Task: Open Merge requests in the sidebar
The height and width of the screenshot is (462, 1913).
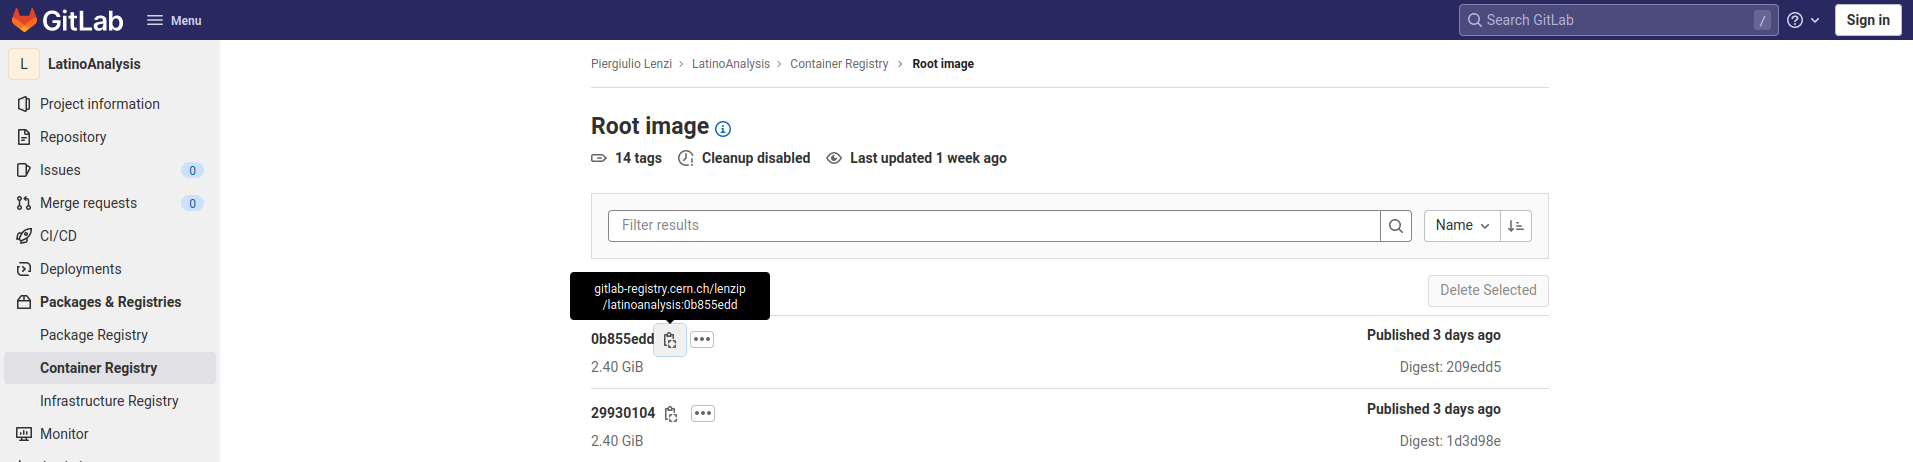Action: 110,203
